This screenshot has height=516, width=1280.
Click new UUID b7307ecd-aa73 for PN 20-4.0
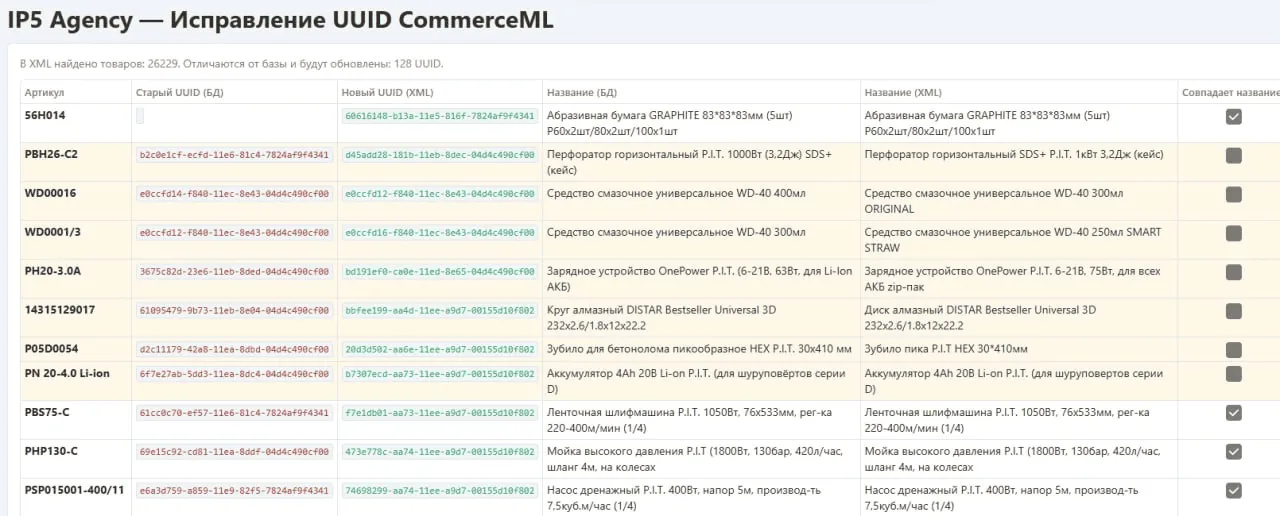[440, 375]
